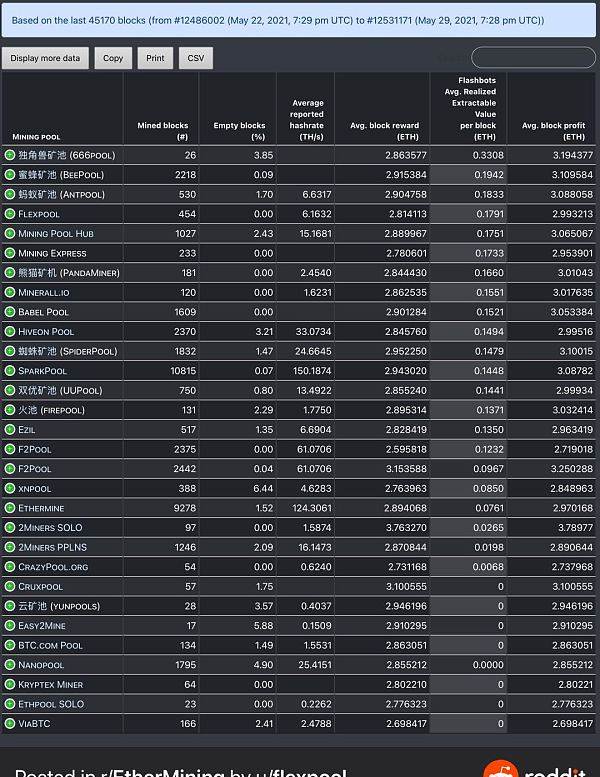Expand the BeePool row green plus icon
The height and width of the screenshot is (777, 600).
coord(10,174)
